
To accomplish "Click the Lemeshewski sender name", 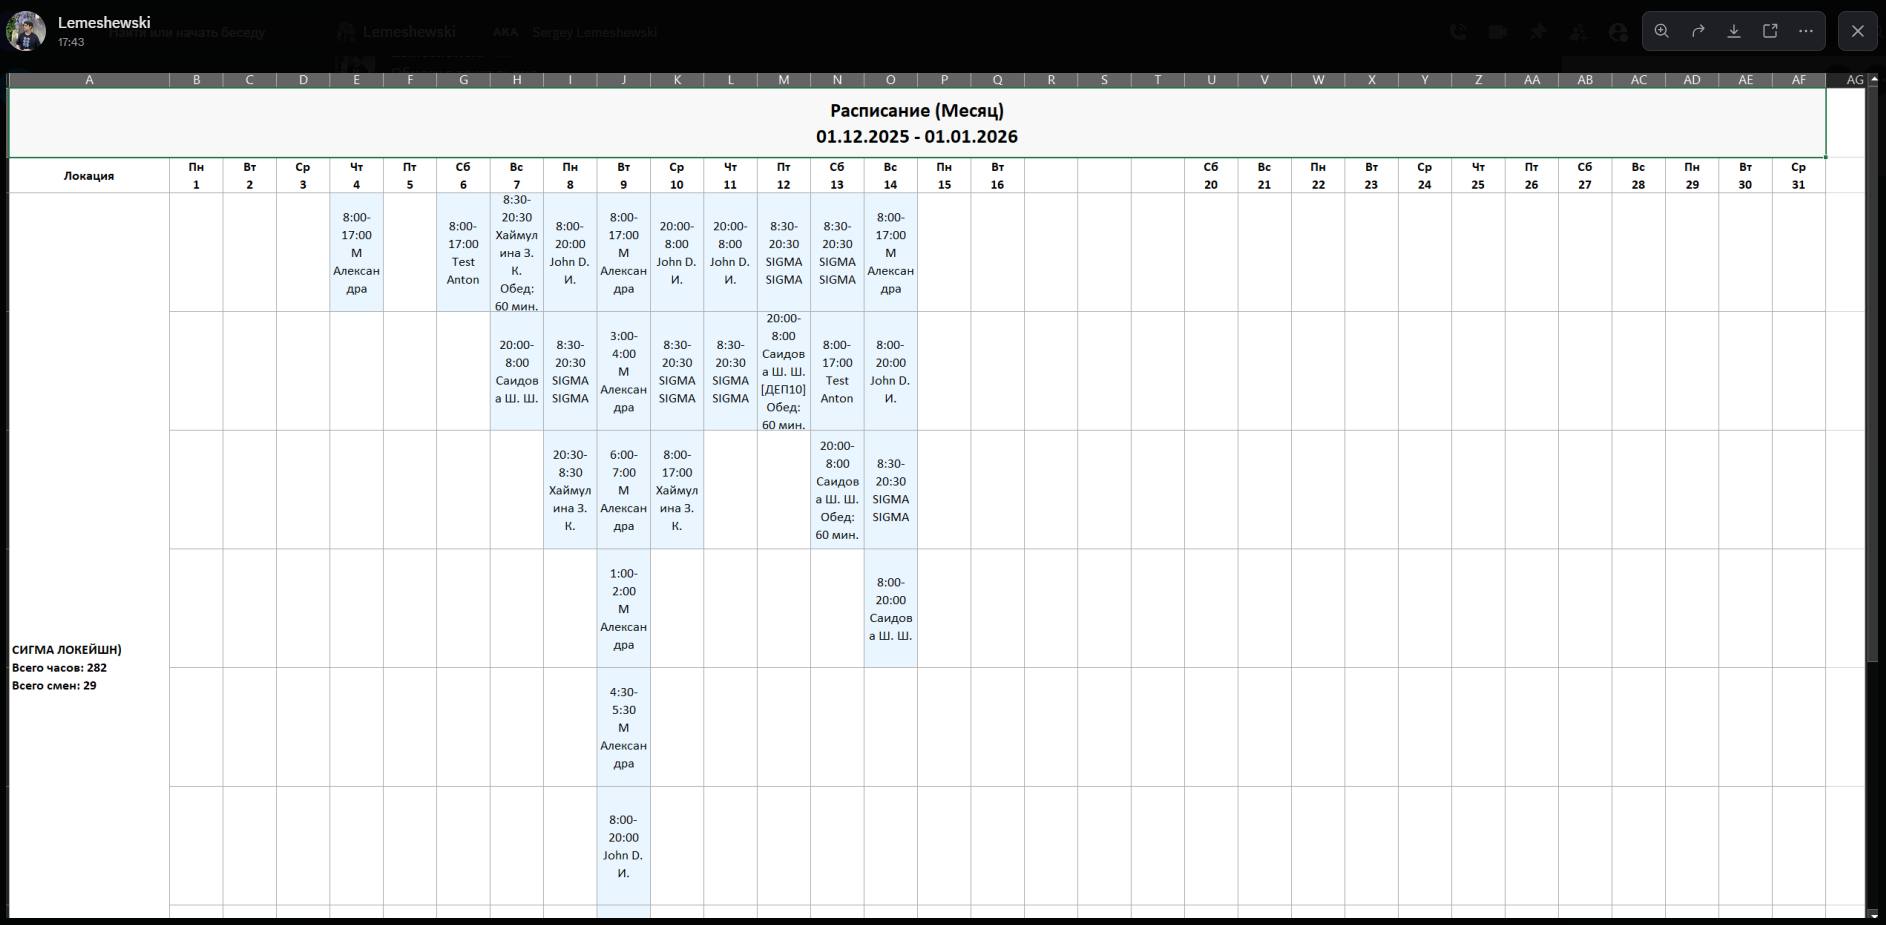I will tap(104, 22).
